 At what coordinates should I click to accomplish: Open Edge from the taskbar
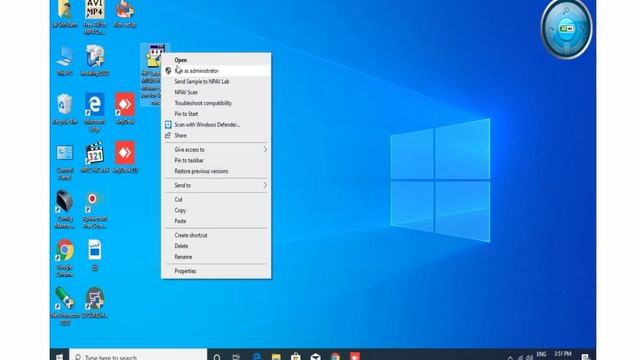pos(257,356)
